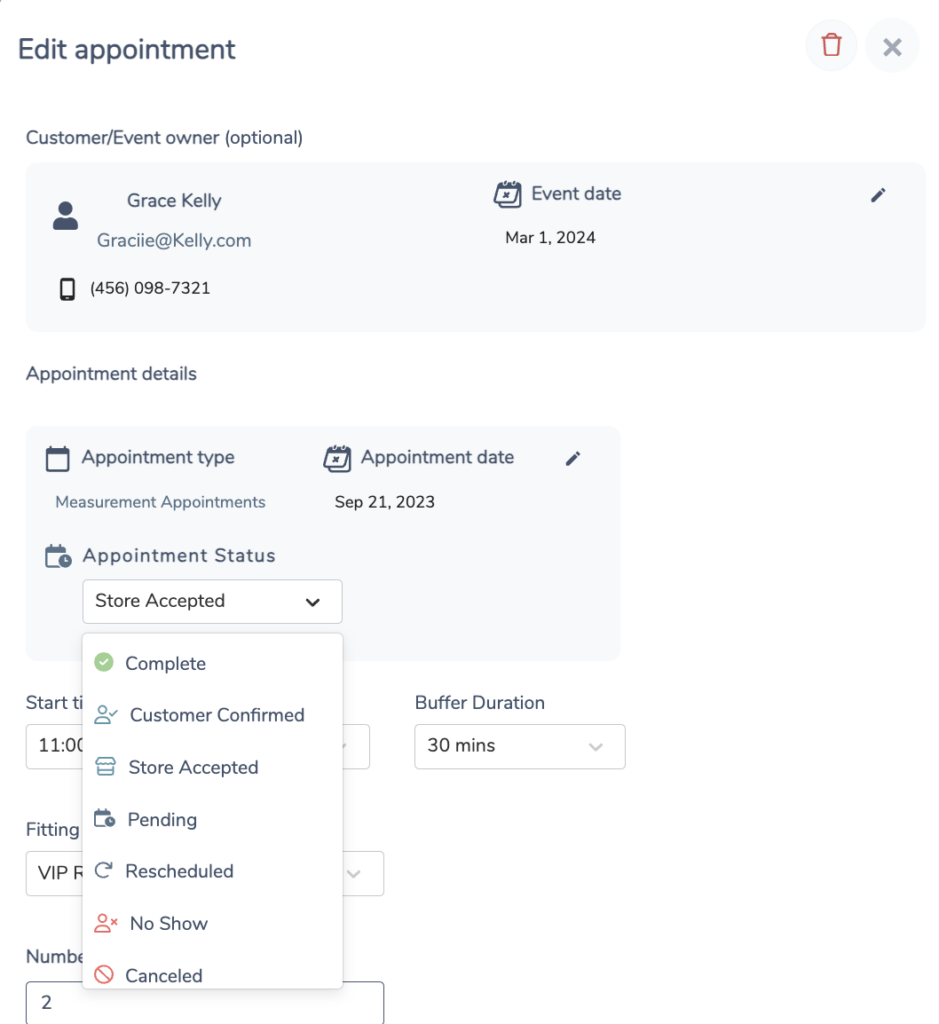939x1024 pixels.
Task: Click the Appointment Status clock-calendar icon
Action: (58, 556)
